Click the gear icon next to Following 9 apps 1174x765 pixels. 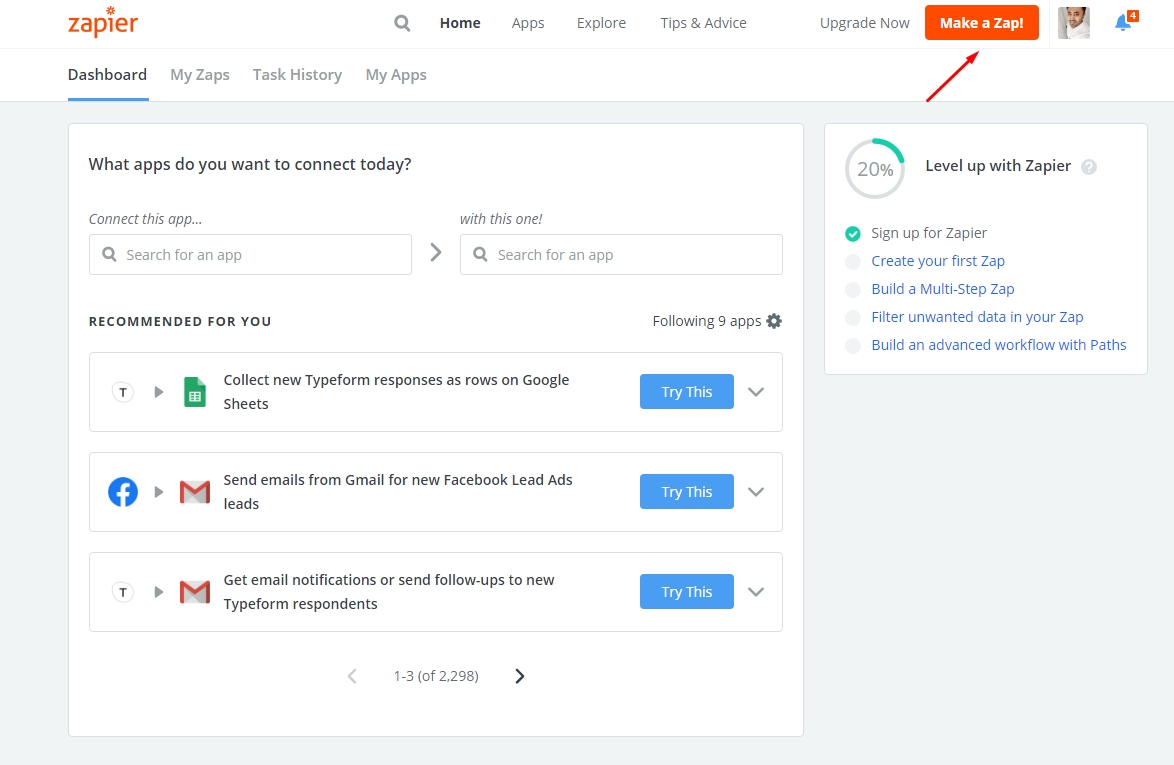(774, 321)
